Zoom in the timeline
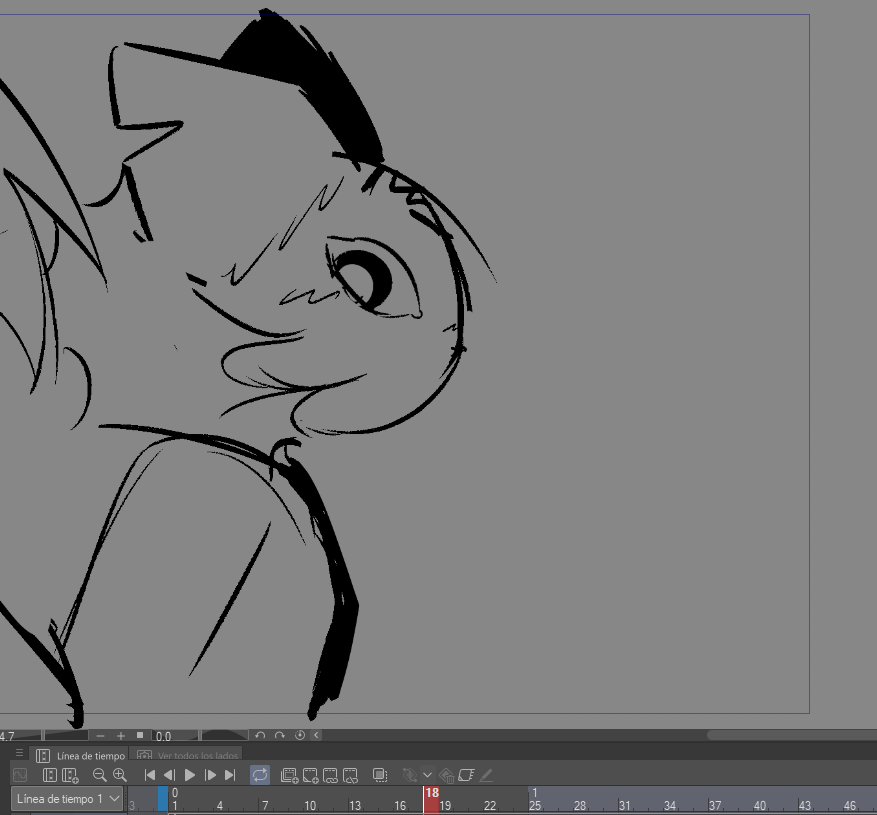This screenshot has width=877, height=815. (x=119, y=775)
